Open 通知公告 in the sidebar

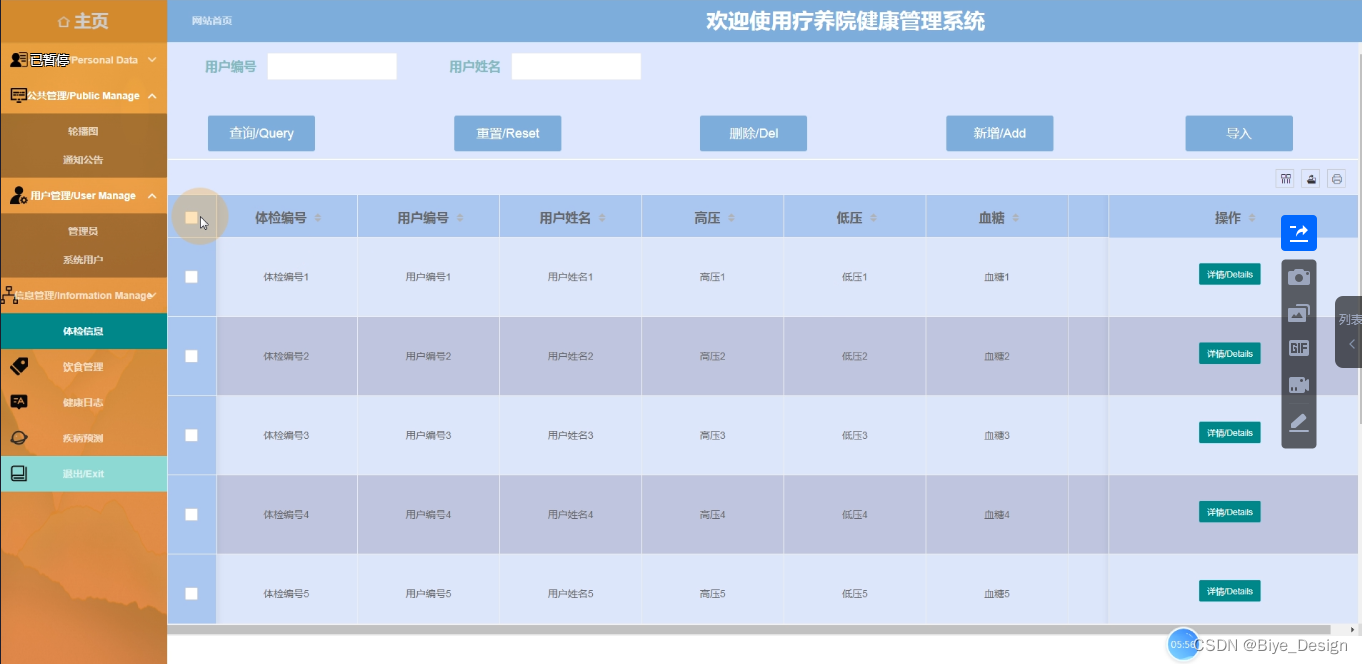[83, 159]
